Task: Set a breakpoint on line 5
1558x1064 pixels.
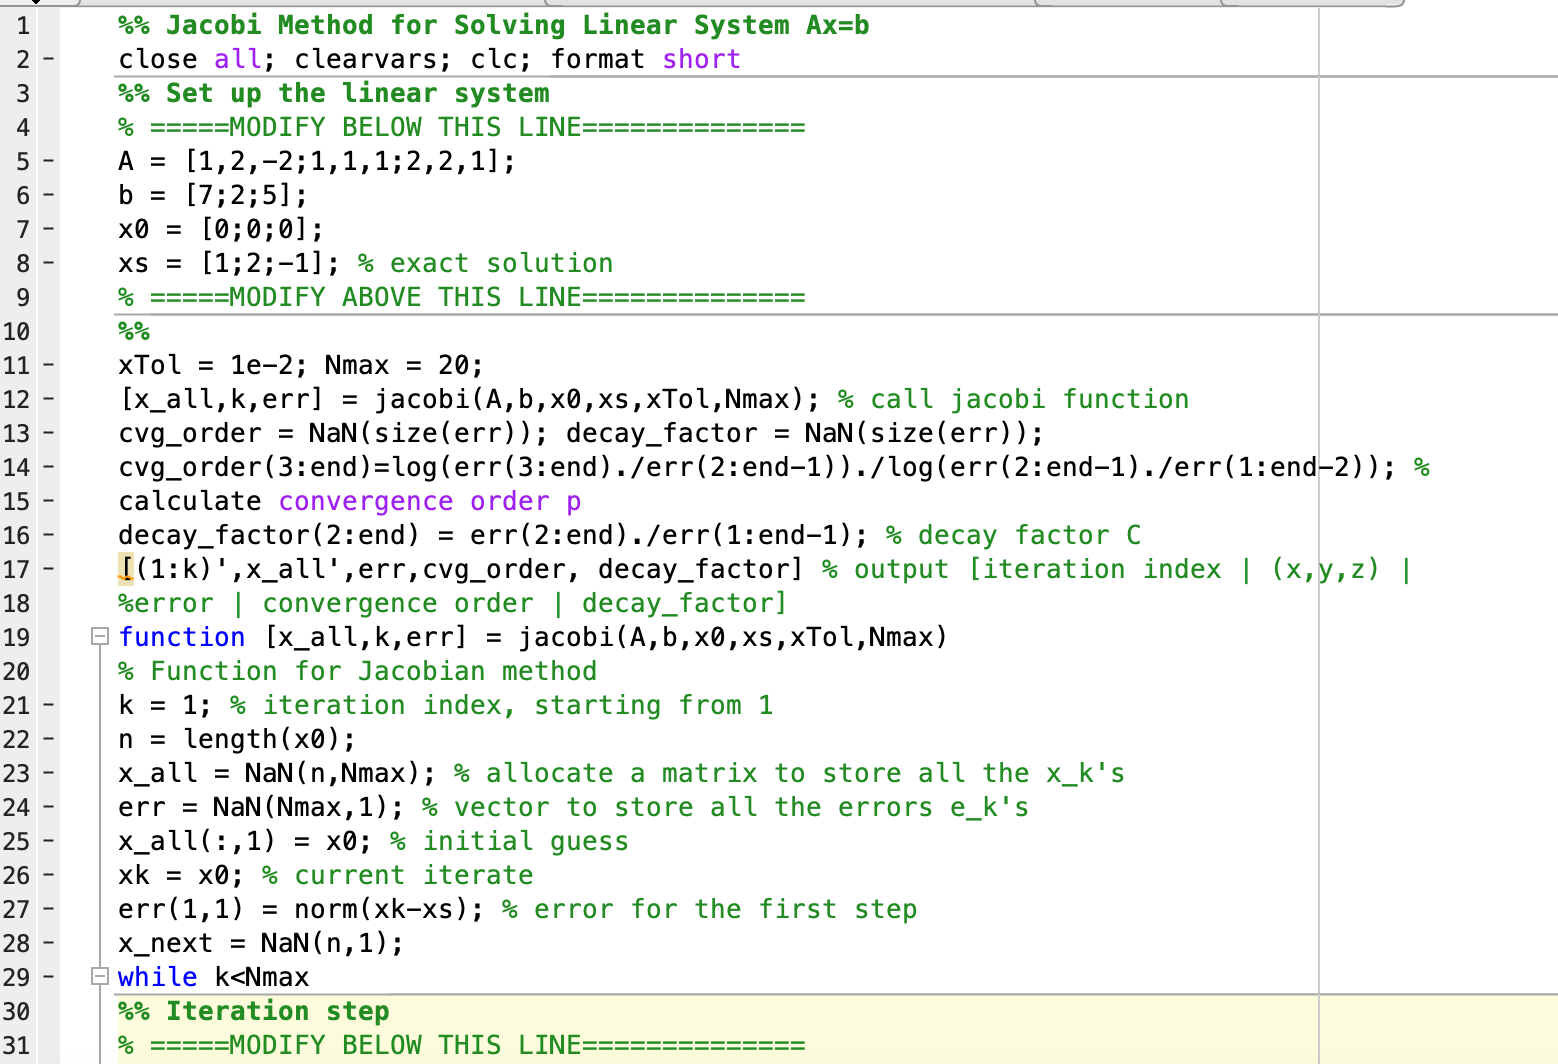Action: click(46, 160)
